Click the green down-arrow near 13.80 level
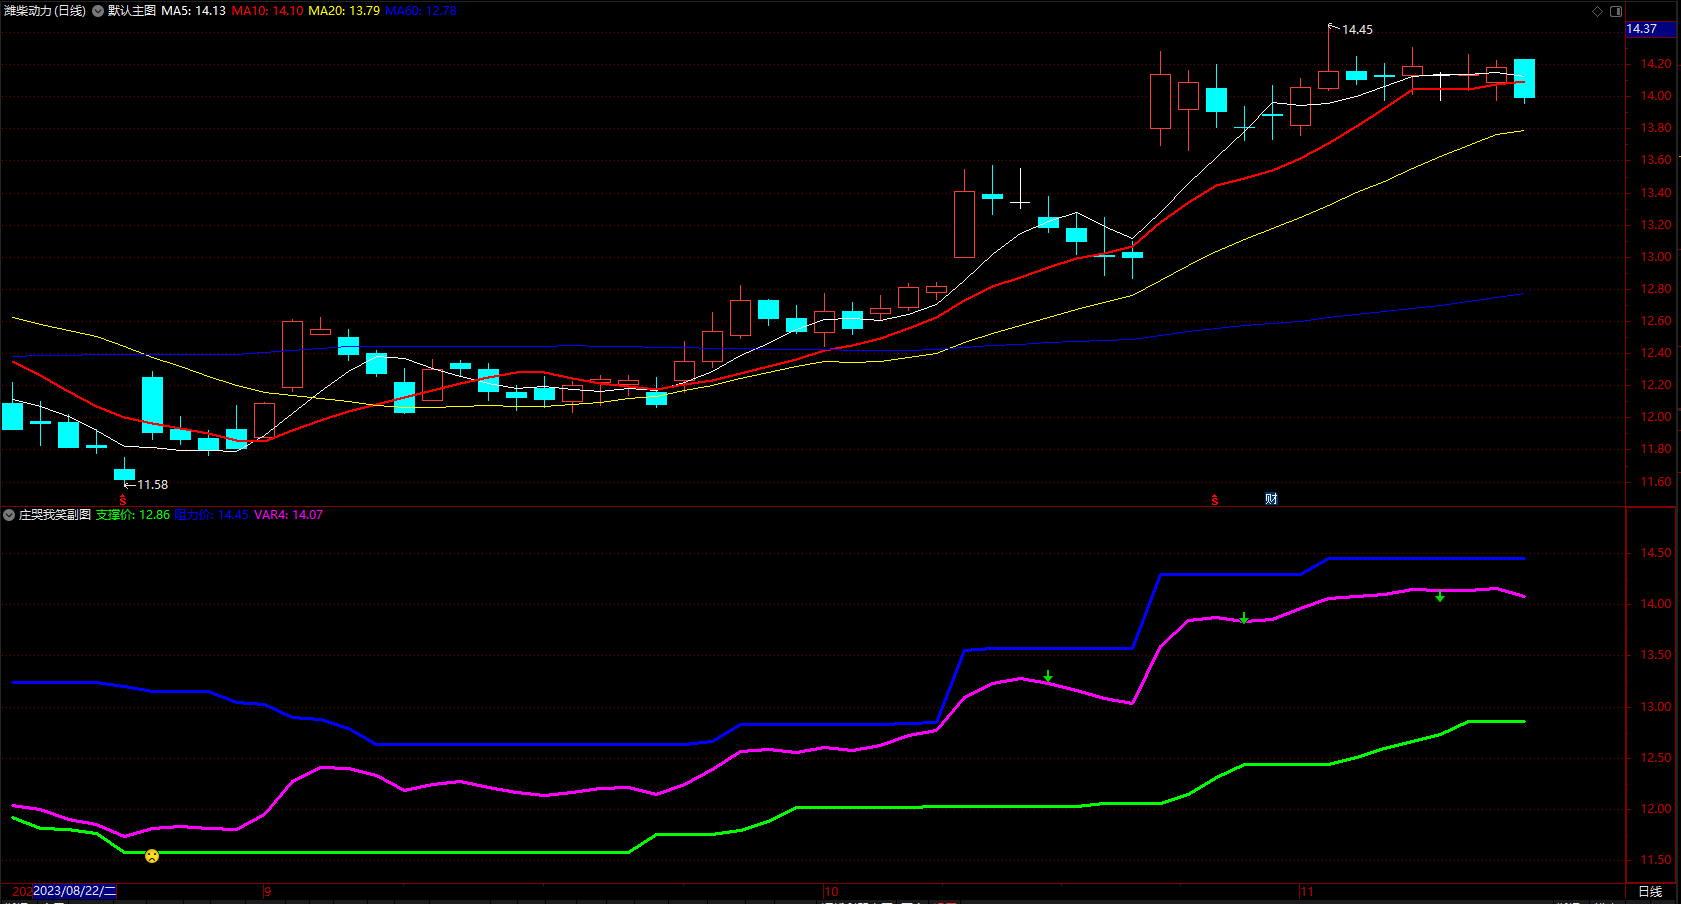This screenshot has height=904, width=1681. click(1244, 618)
